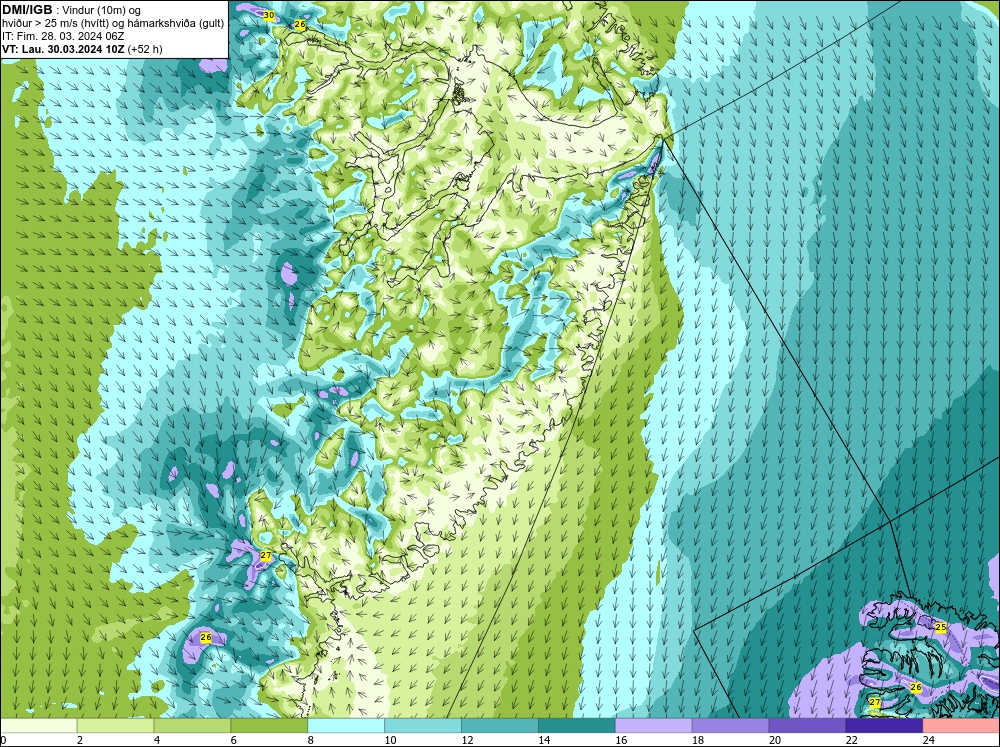This screenshot has height=747, width=1000.
Task: Click the medium green 4–6 m/s legend swatch
Action: click(x=192, y=726)
